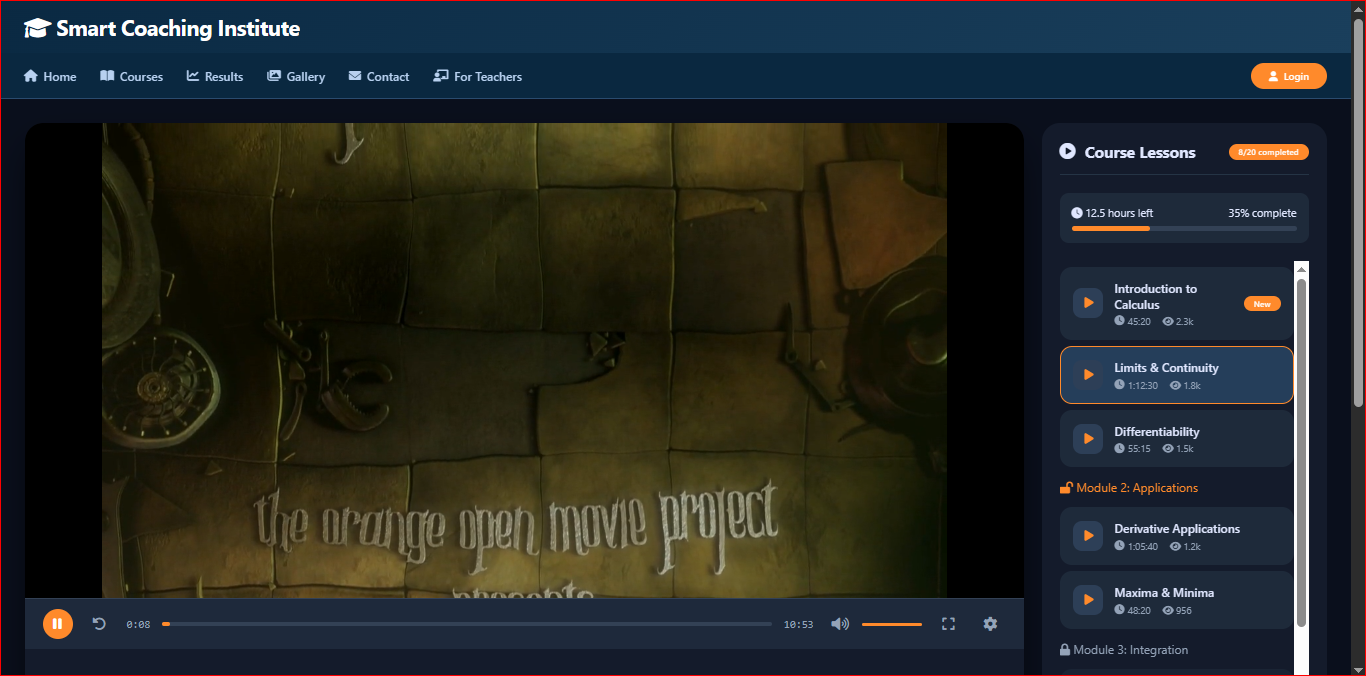The height and width of the screenshot is (676, 1366).
Task: Adjust the orange volume slider
Action: 891,624
